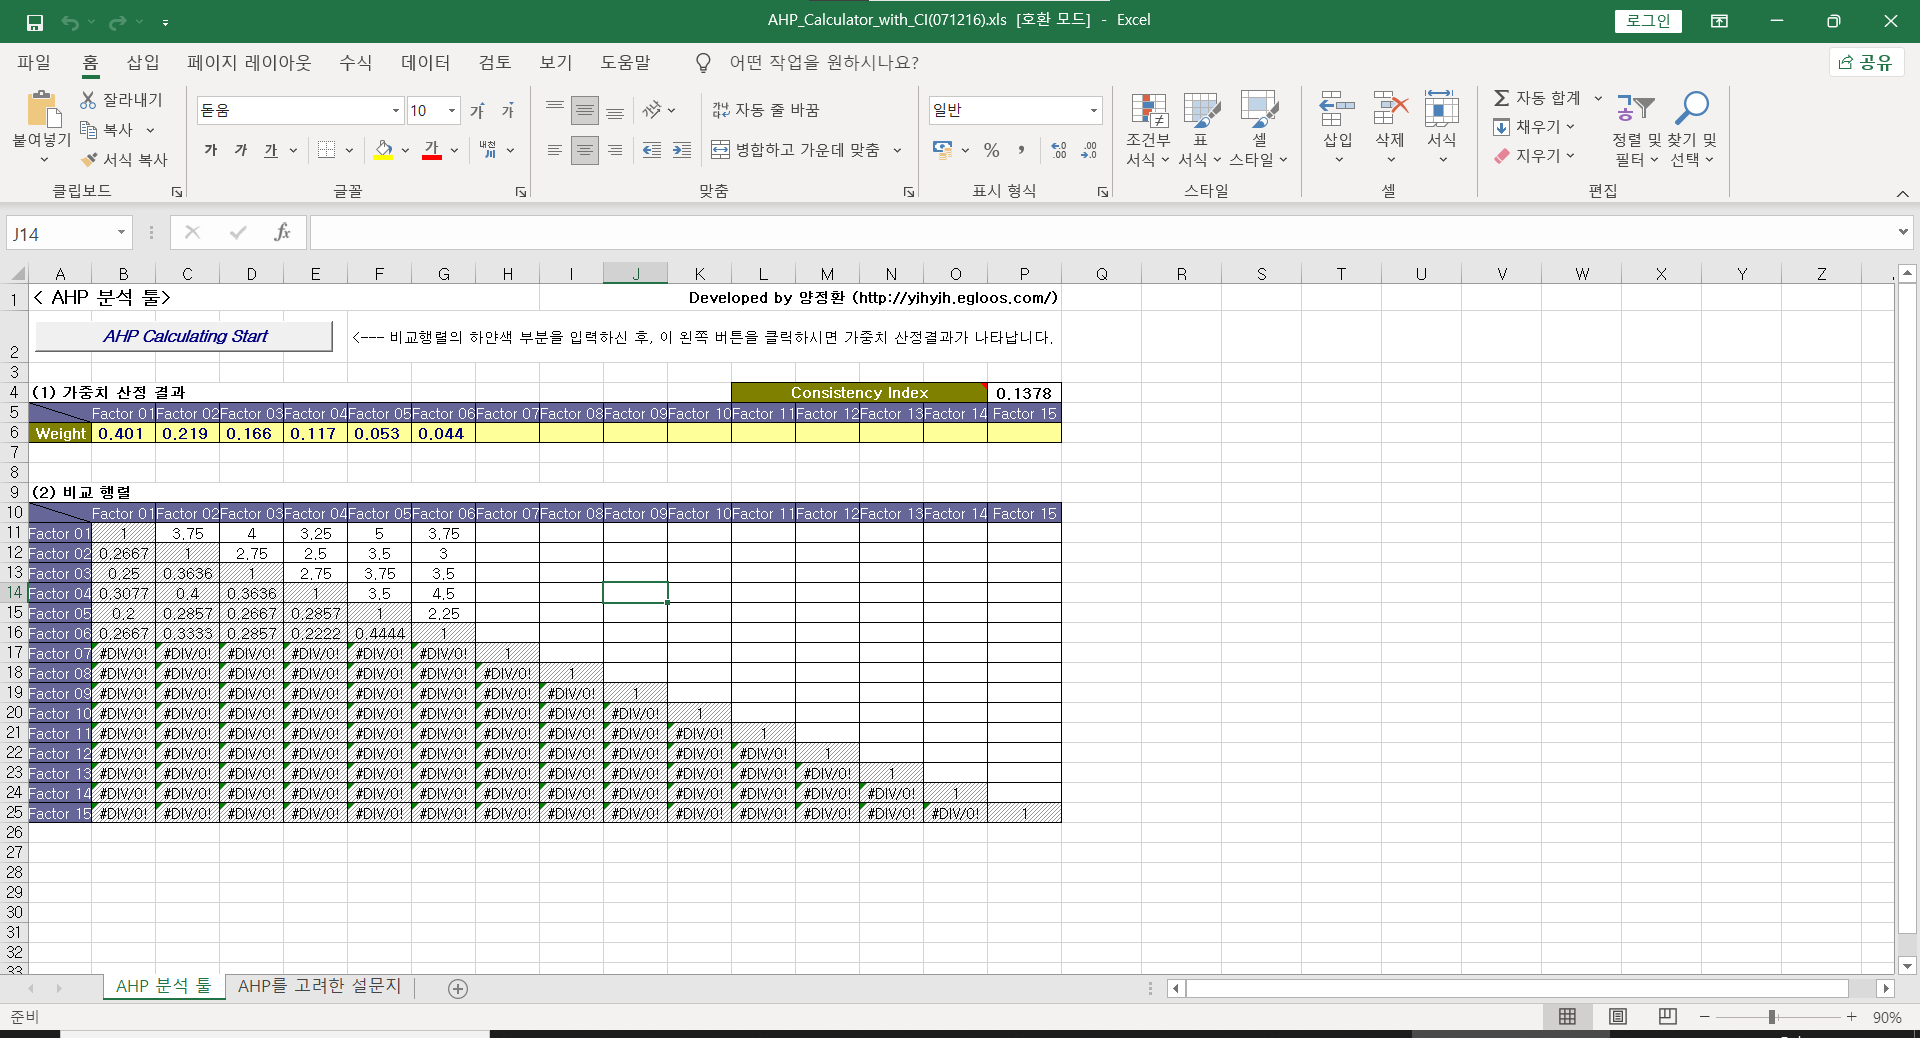Switch to Page Layout view in status bar
Screen dimensions: 1920x1038
[1618, 1017]
